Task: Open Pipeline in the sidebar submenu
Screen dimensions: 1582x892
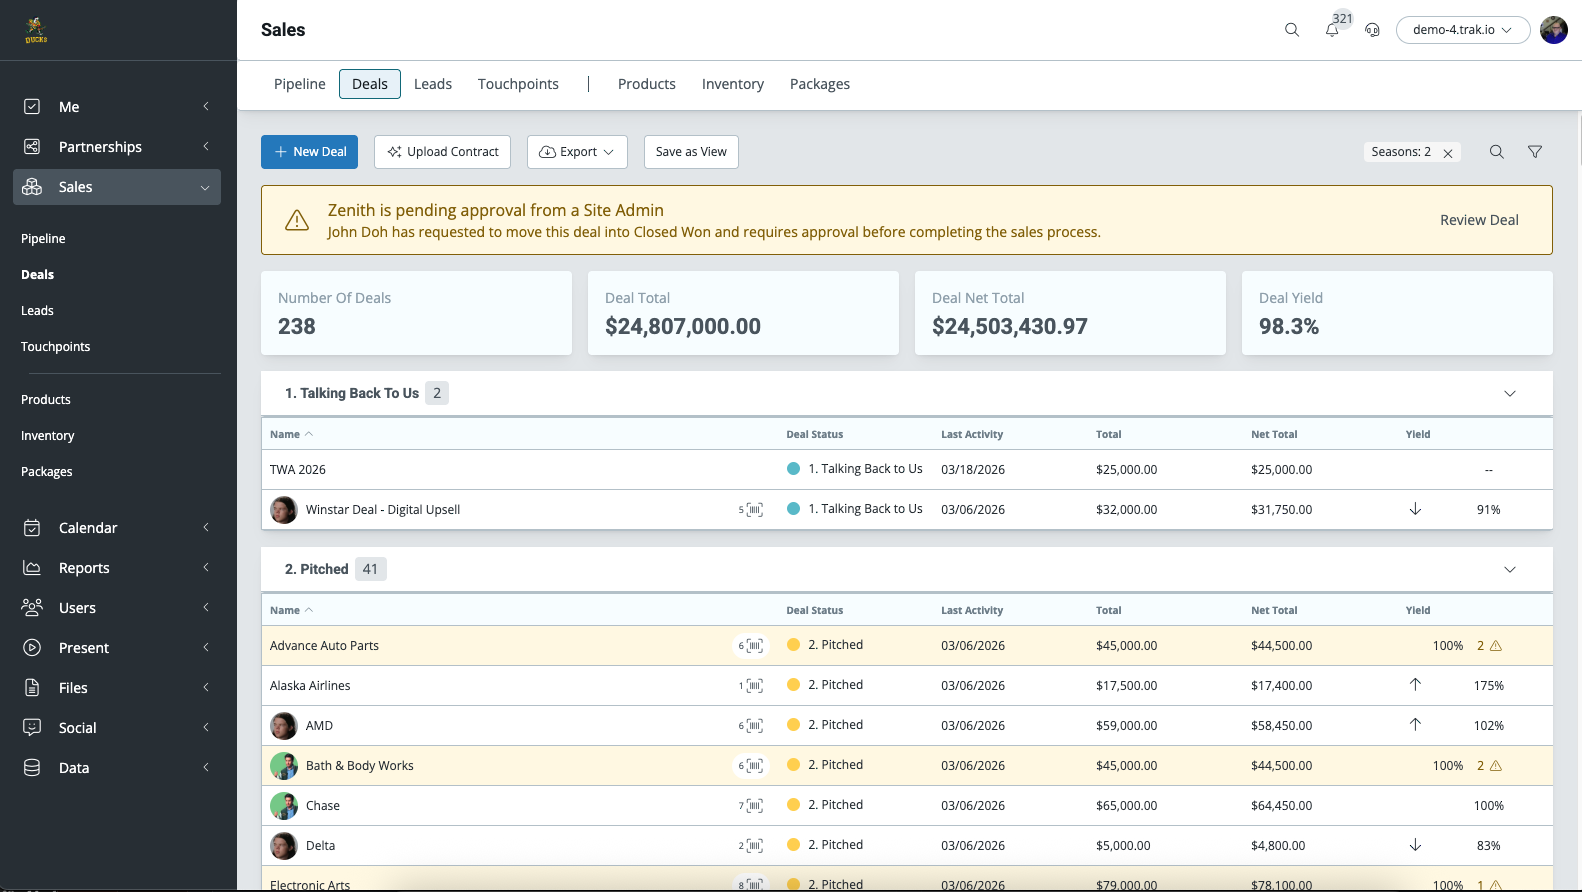Action: 43,239
